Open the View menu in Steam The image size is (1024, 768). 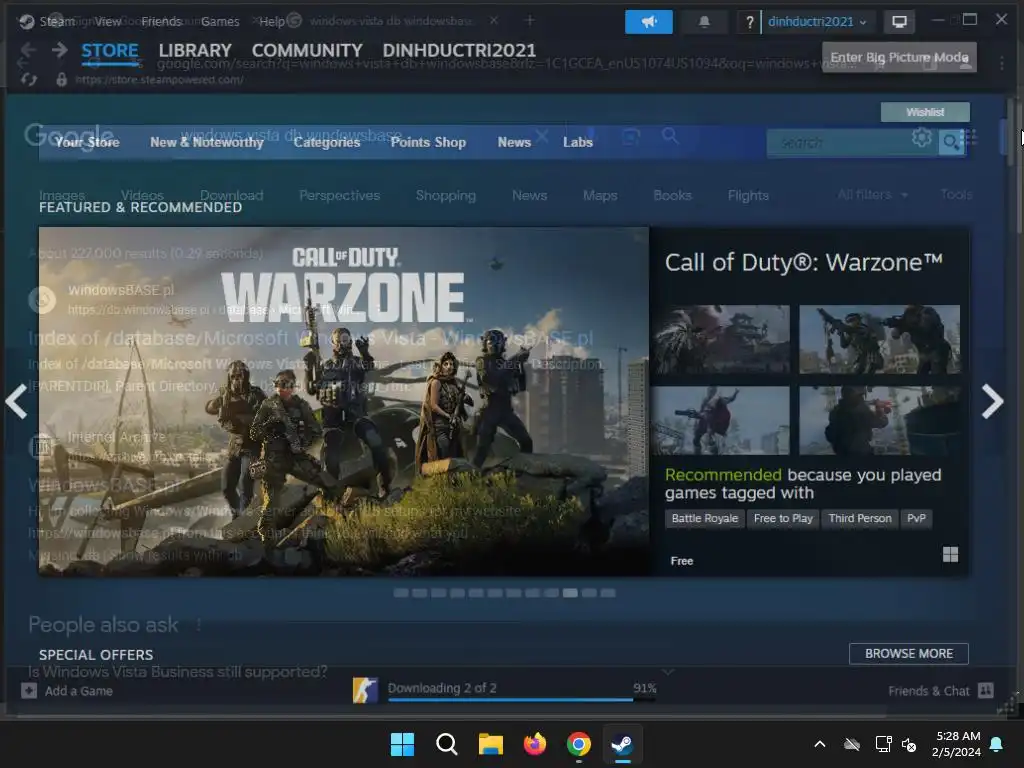[108, 22]
